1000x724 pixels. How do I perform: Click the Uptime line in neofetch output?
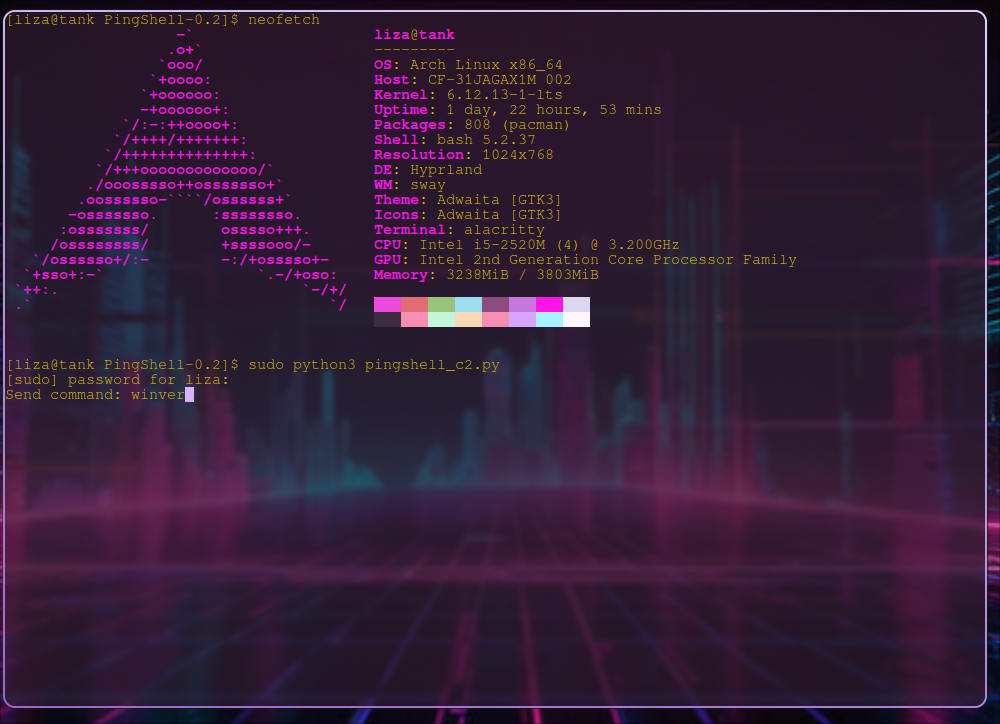pyautogui.click(x=517, y=110)
